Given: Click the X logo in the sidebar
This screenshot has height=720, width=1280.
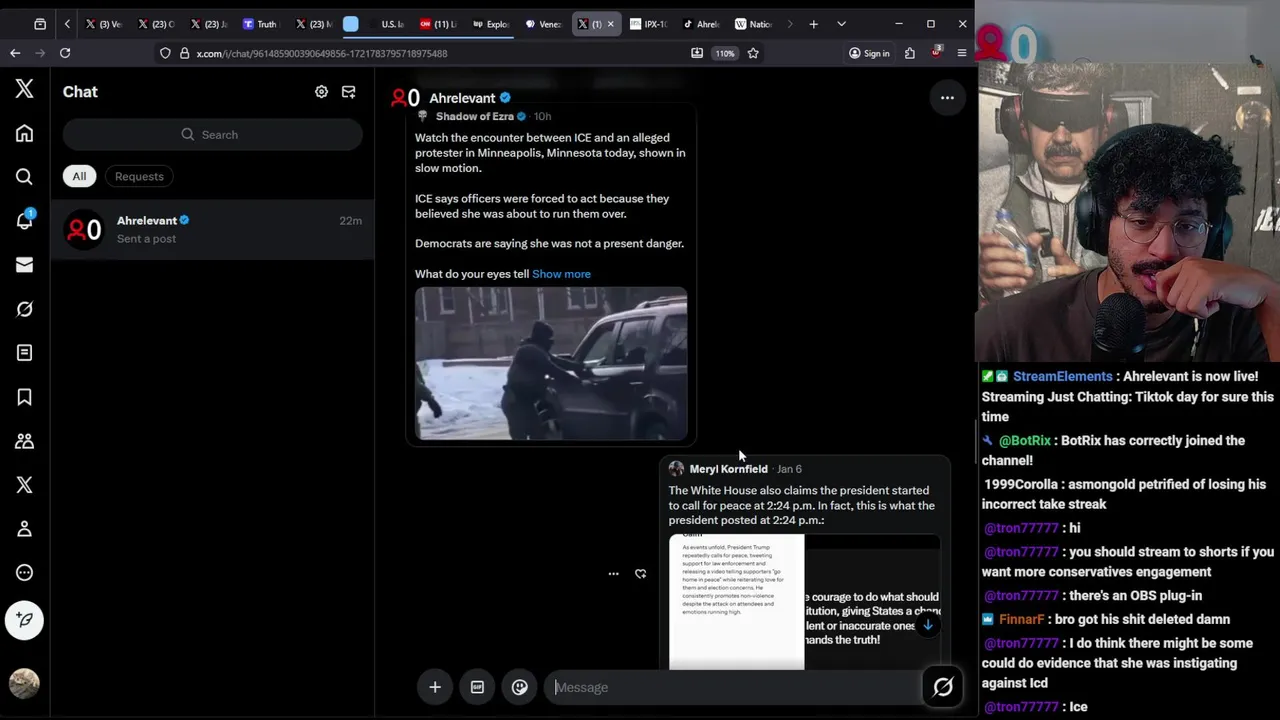Looking at the screenshot, I should tap(24, 89).
